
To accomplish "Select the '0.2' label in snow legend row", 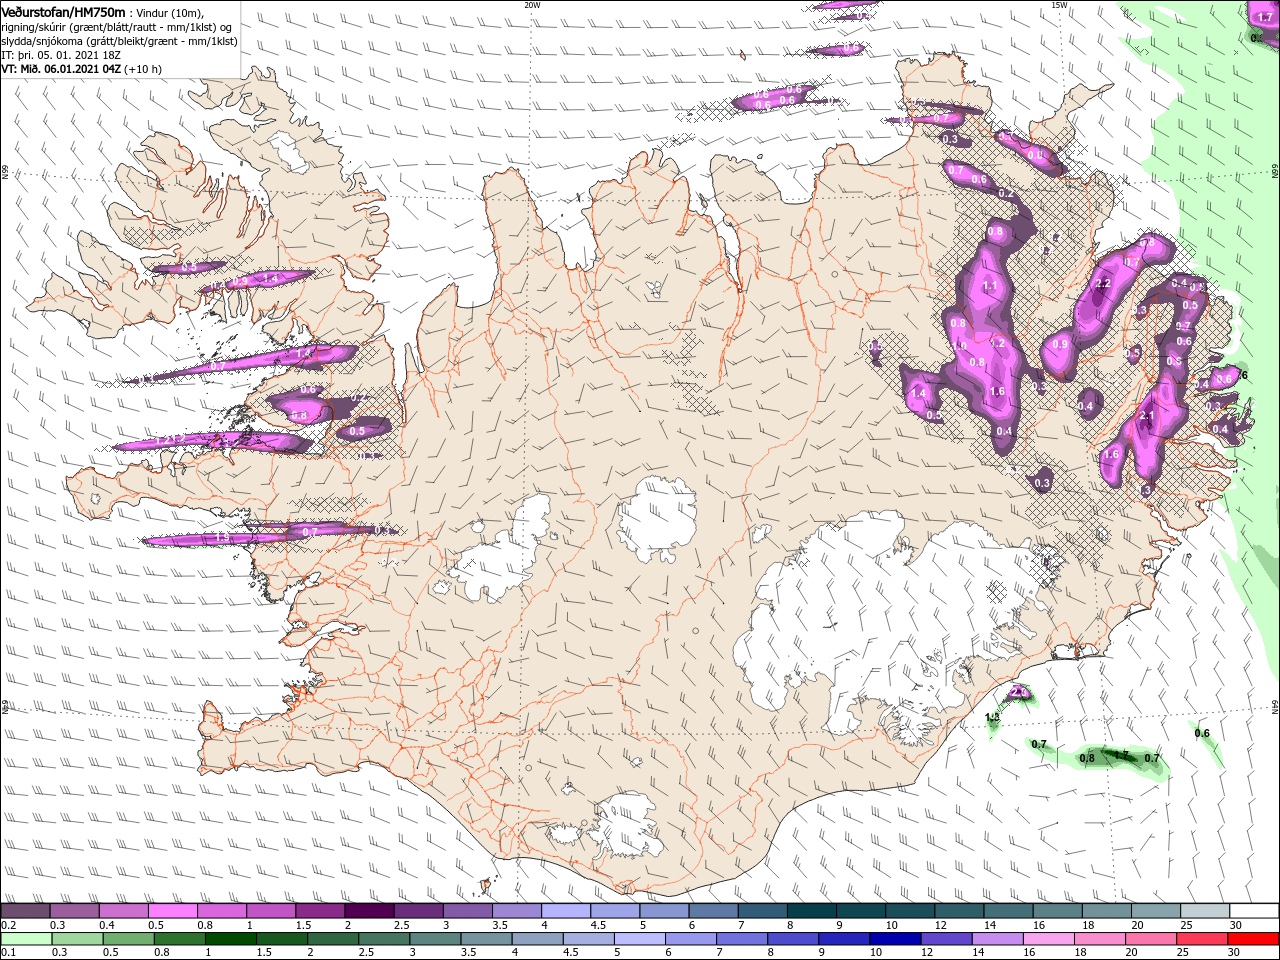I will [x=8, y=926].
